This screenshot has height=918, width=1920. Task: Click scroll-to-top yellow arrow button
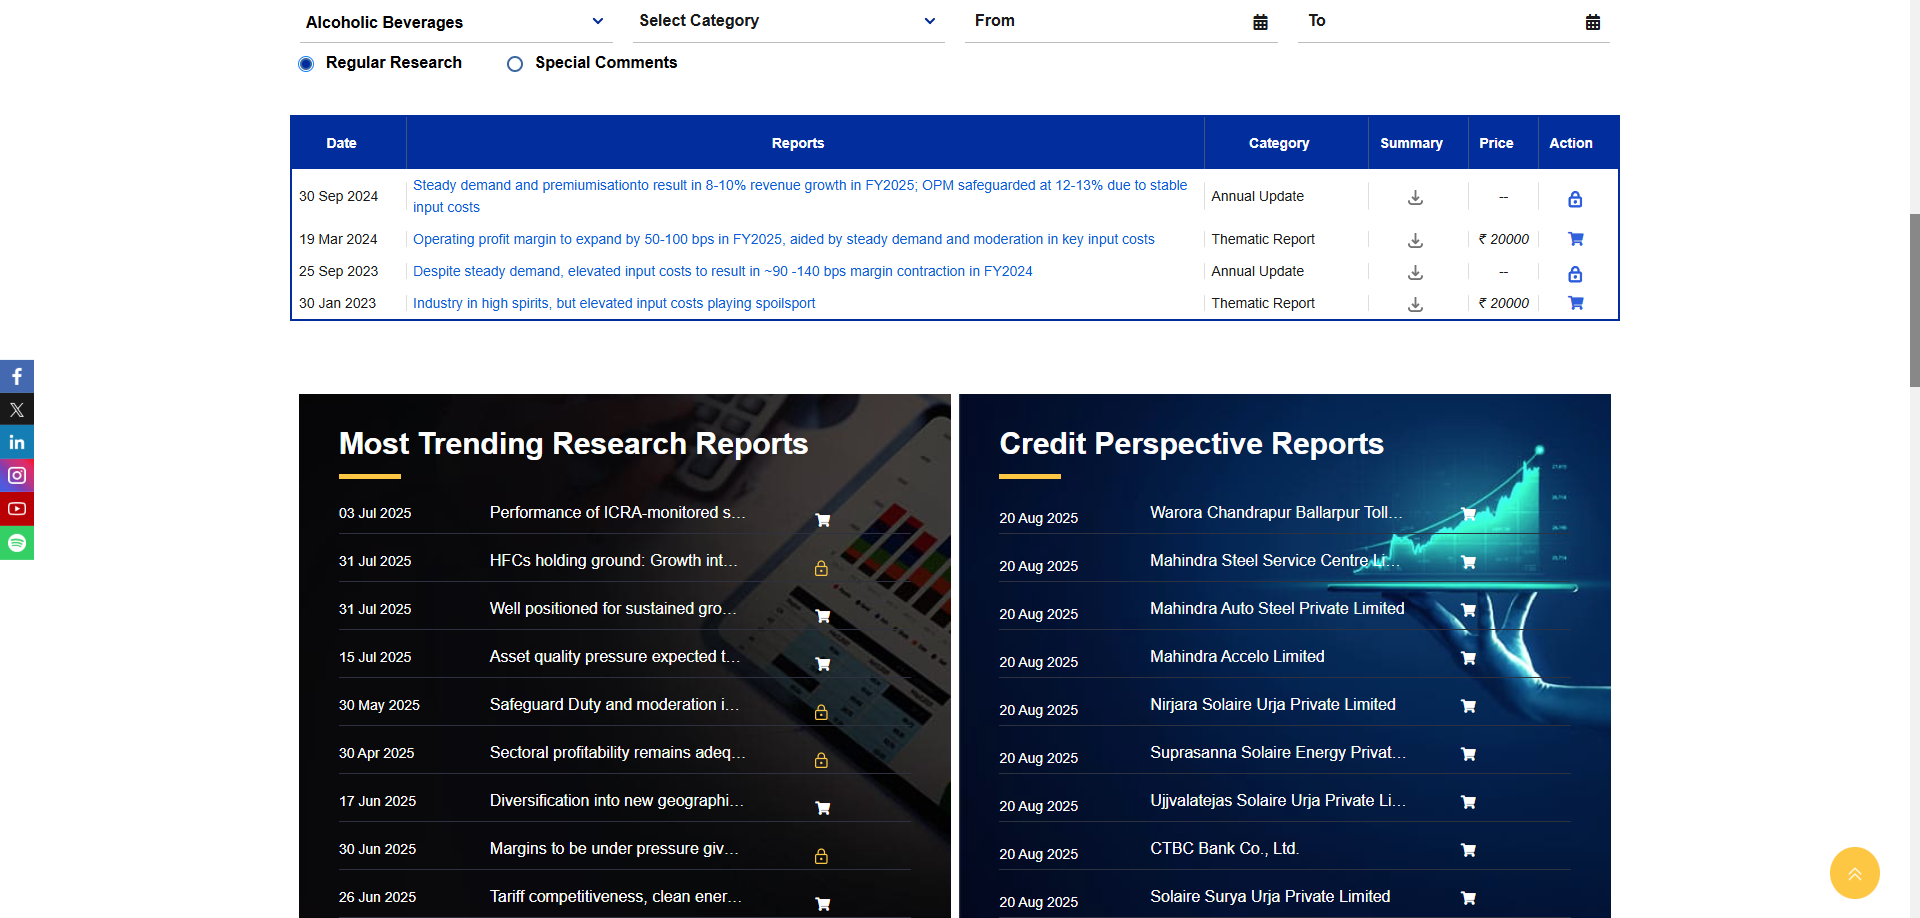pos(1854,873)
